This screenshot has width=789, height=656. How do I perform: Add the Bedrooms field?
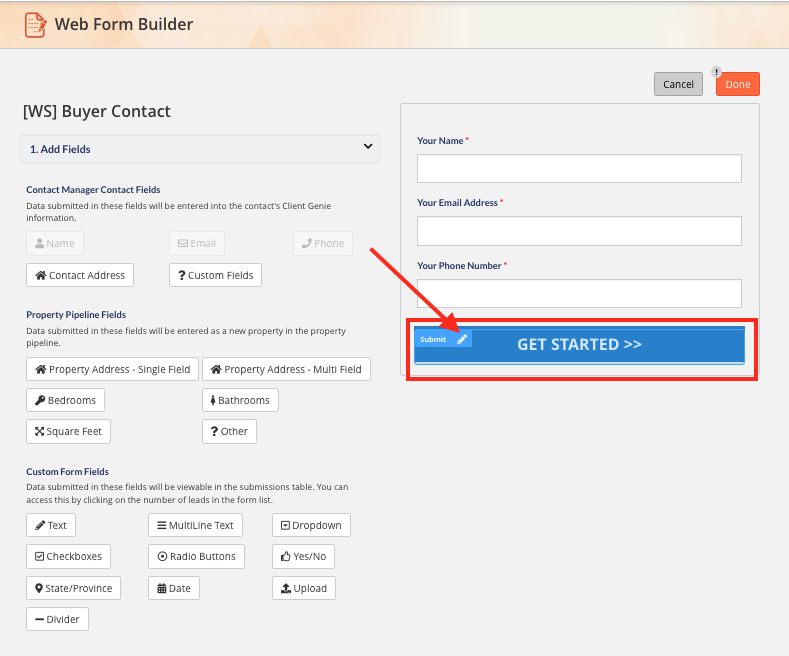point(65,400)
